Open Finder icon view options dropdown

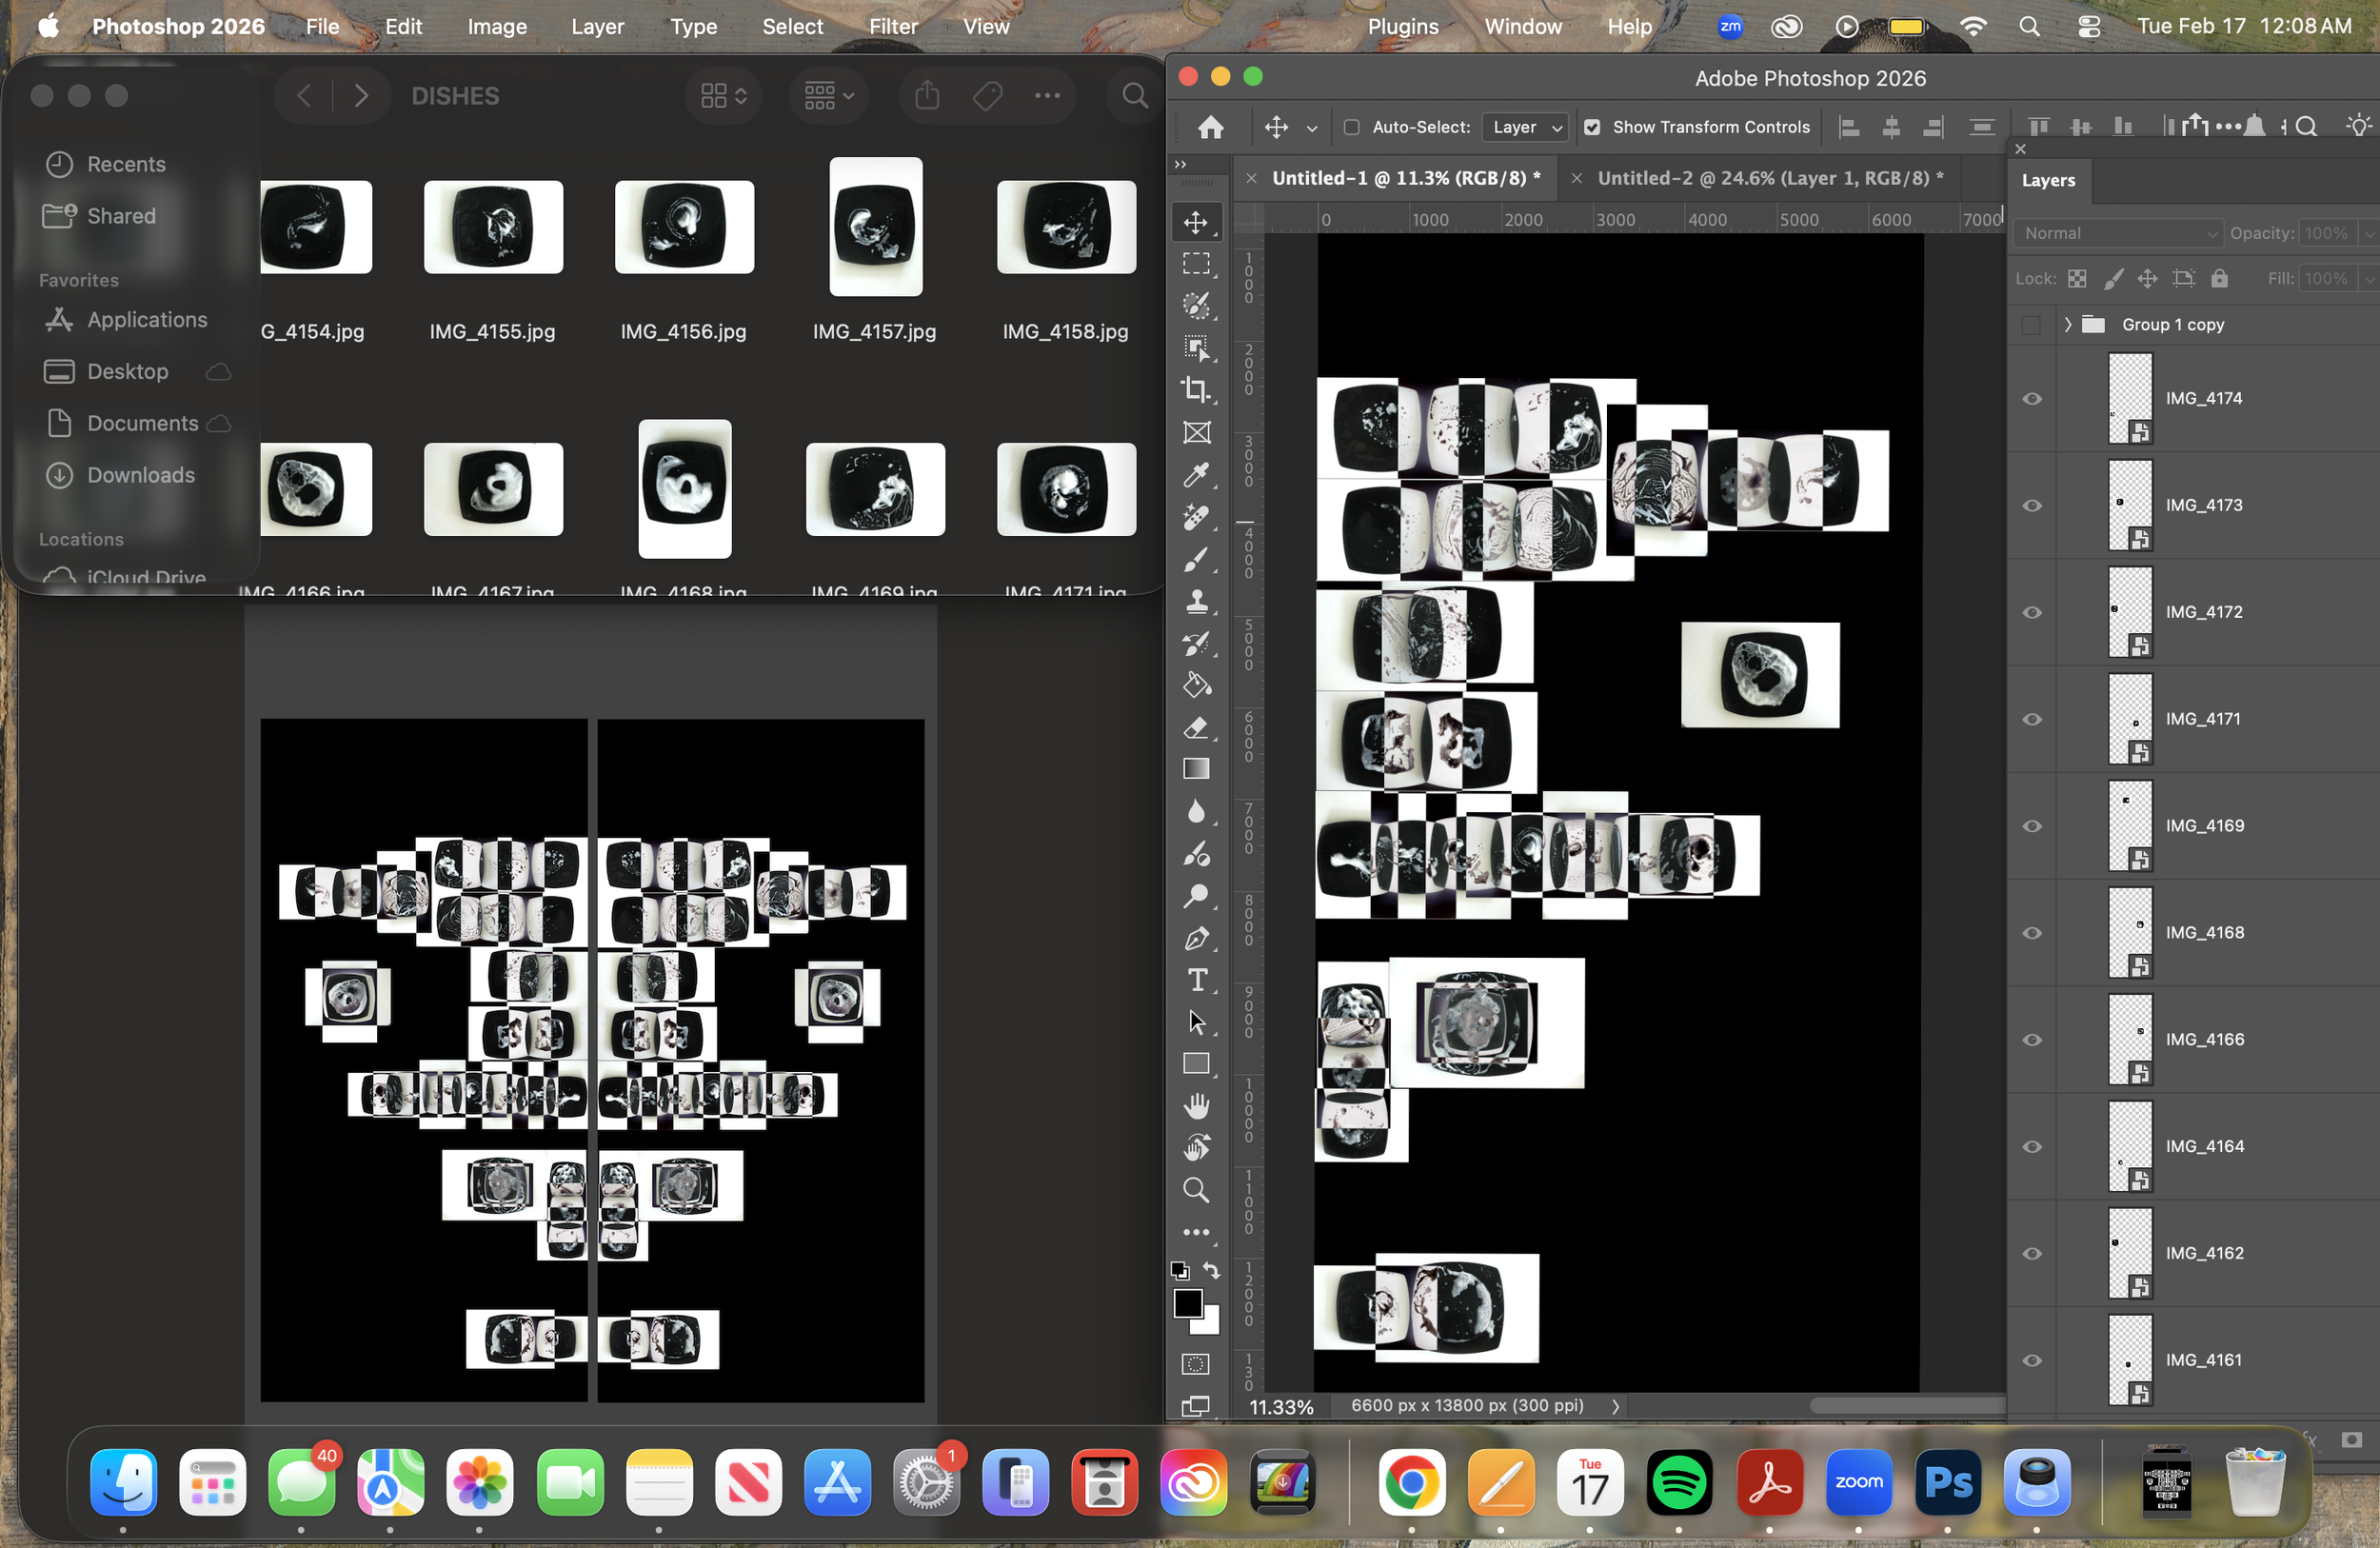[723, 96]
